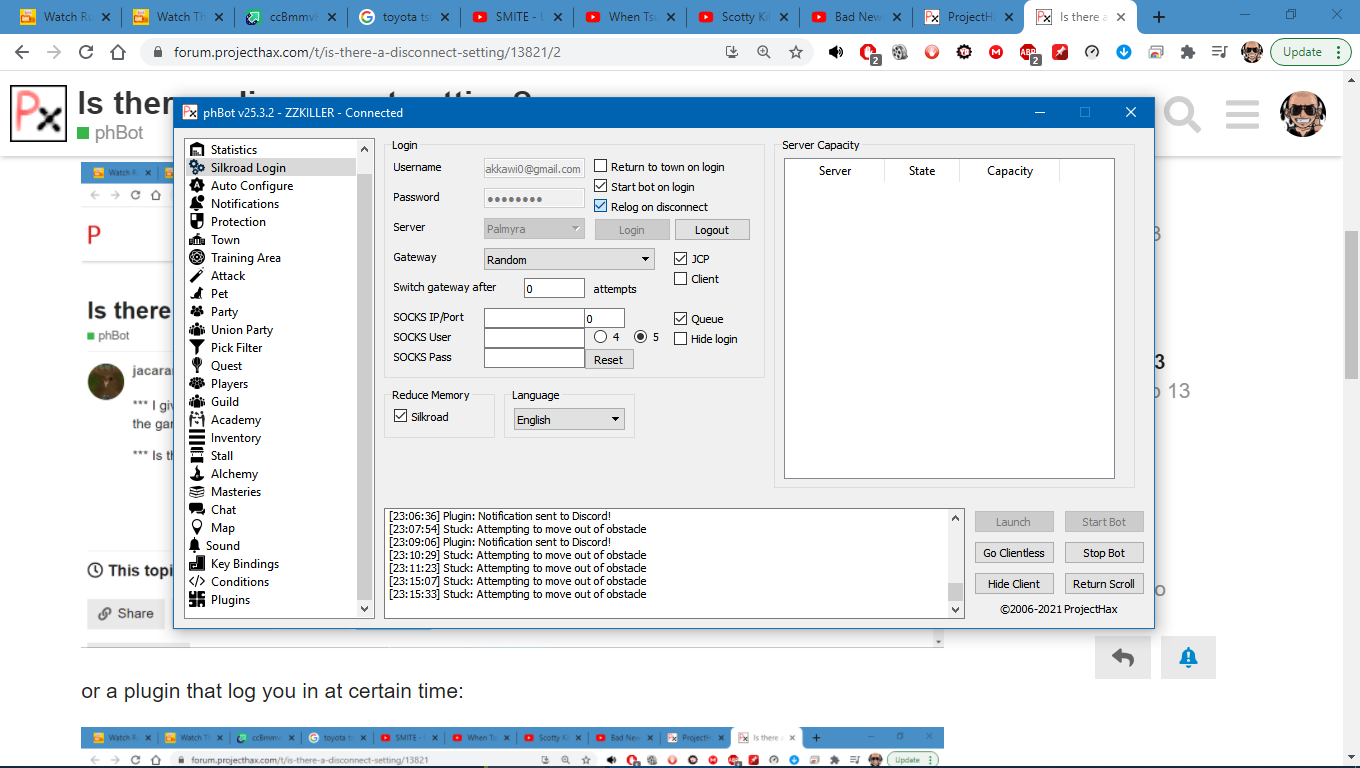Open the Alchemy flask icon
Screen dimensions: 1360x768
tap(197, 474)
